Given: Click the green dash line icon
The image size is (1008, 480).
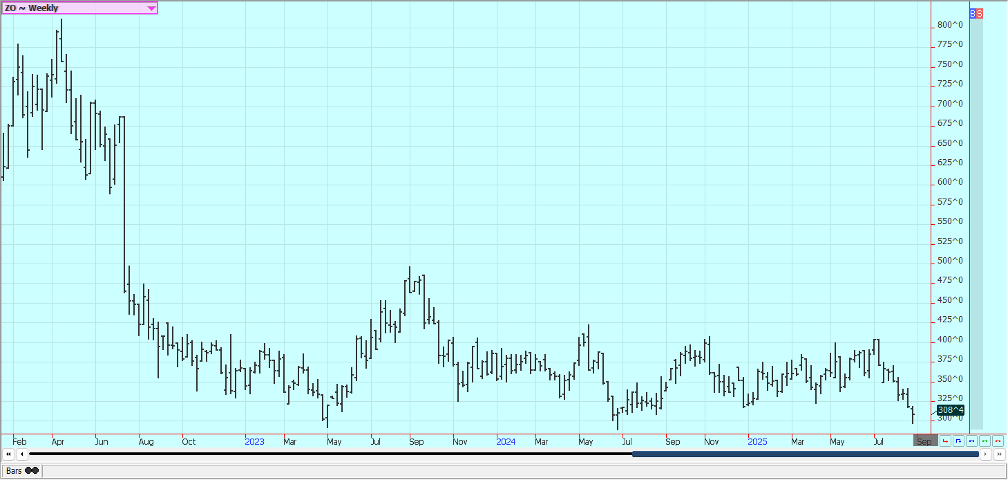Looking at the screenshot, I should coord(984,441).
